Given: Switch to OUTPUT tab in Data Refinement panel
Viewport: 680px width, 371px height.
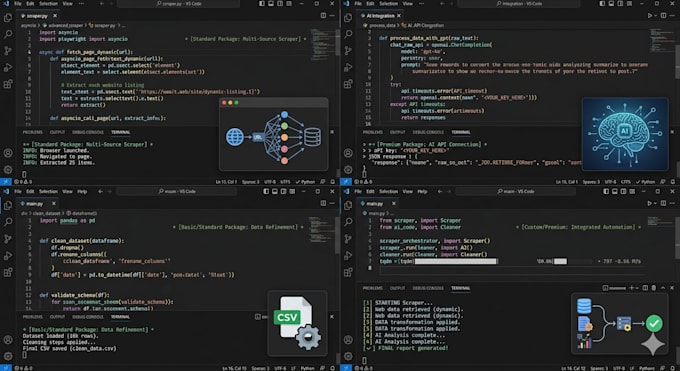Looking at the screenshot, I should point(57,317).
